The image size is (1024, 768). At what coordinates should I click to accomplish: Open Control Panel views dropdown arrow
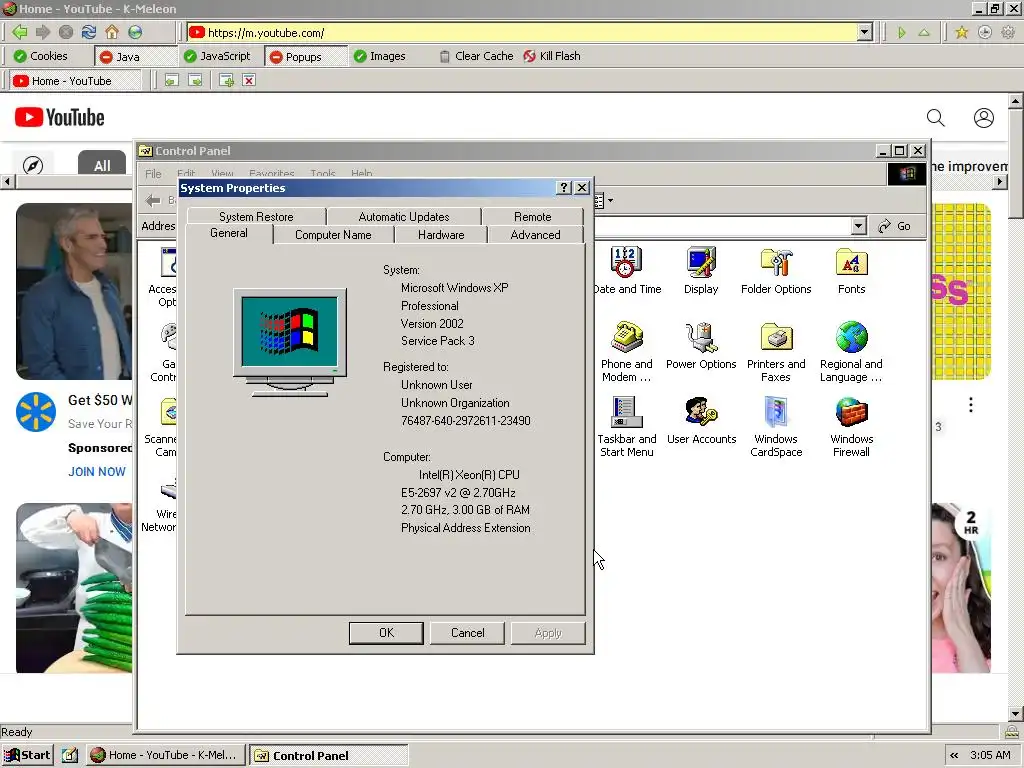[x=611, y=200]
